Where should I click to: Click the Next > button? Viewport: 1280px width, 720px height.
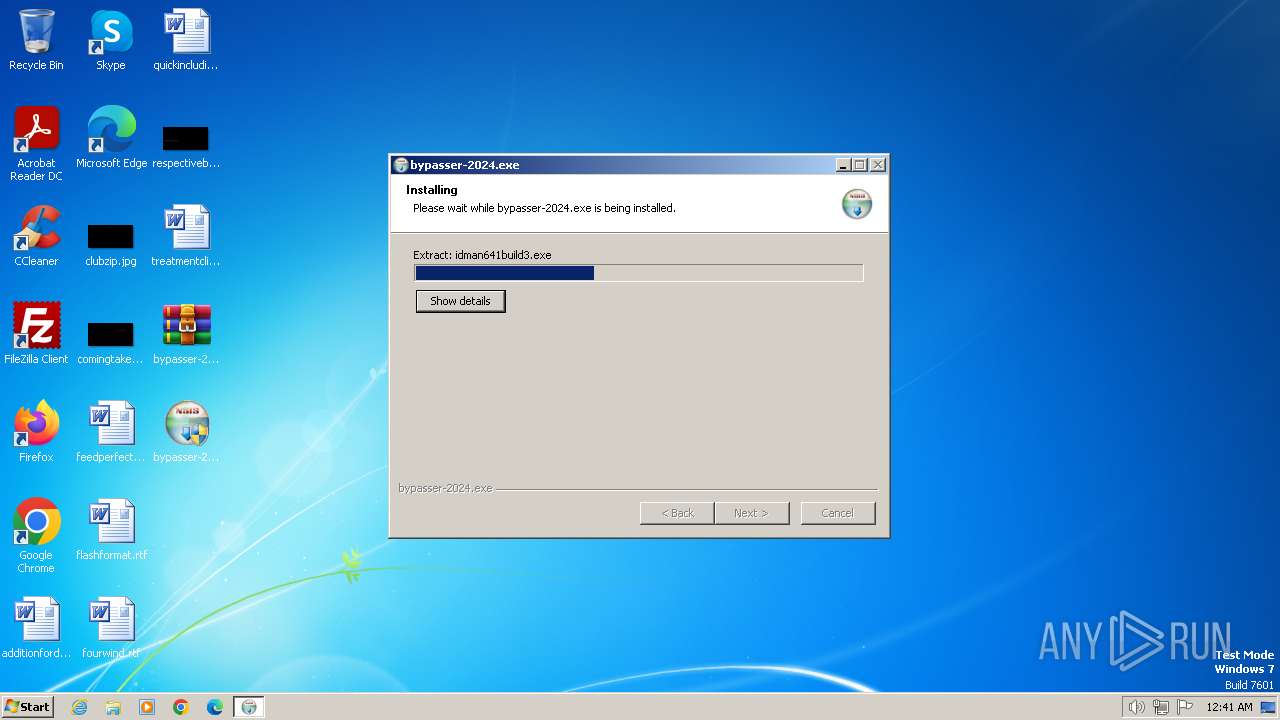point(752,513)
